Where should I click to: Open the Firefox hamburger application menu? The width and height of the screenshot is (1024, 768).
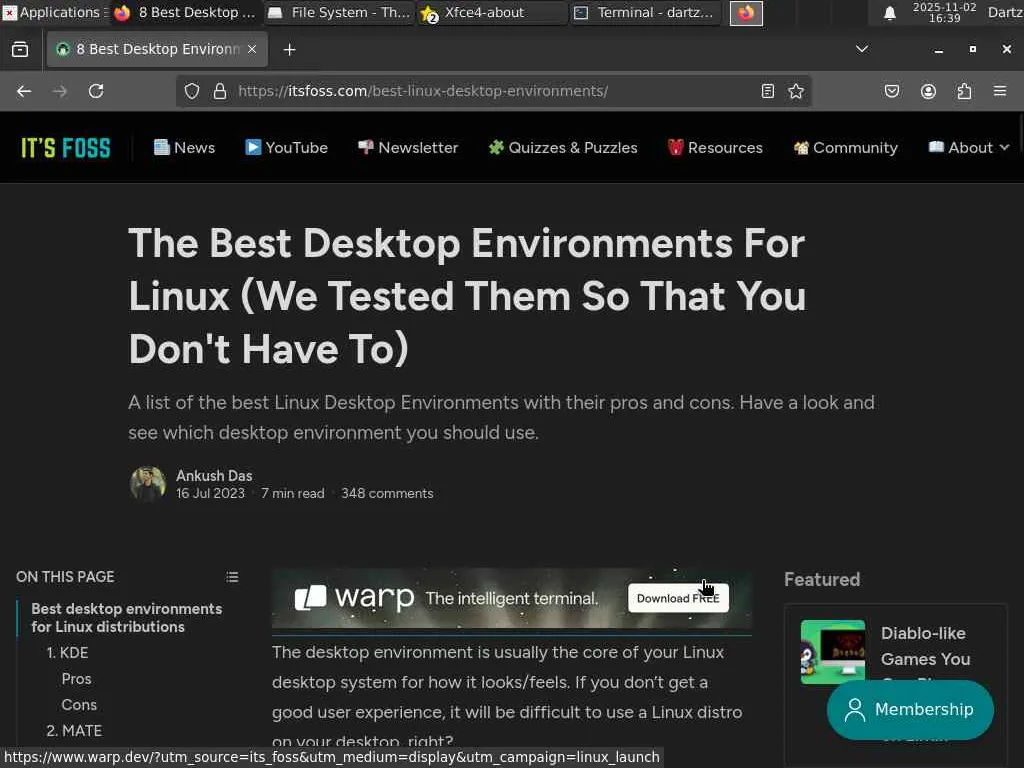[x=1000, y=91]
